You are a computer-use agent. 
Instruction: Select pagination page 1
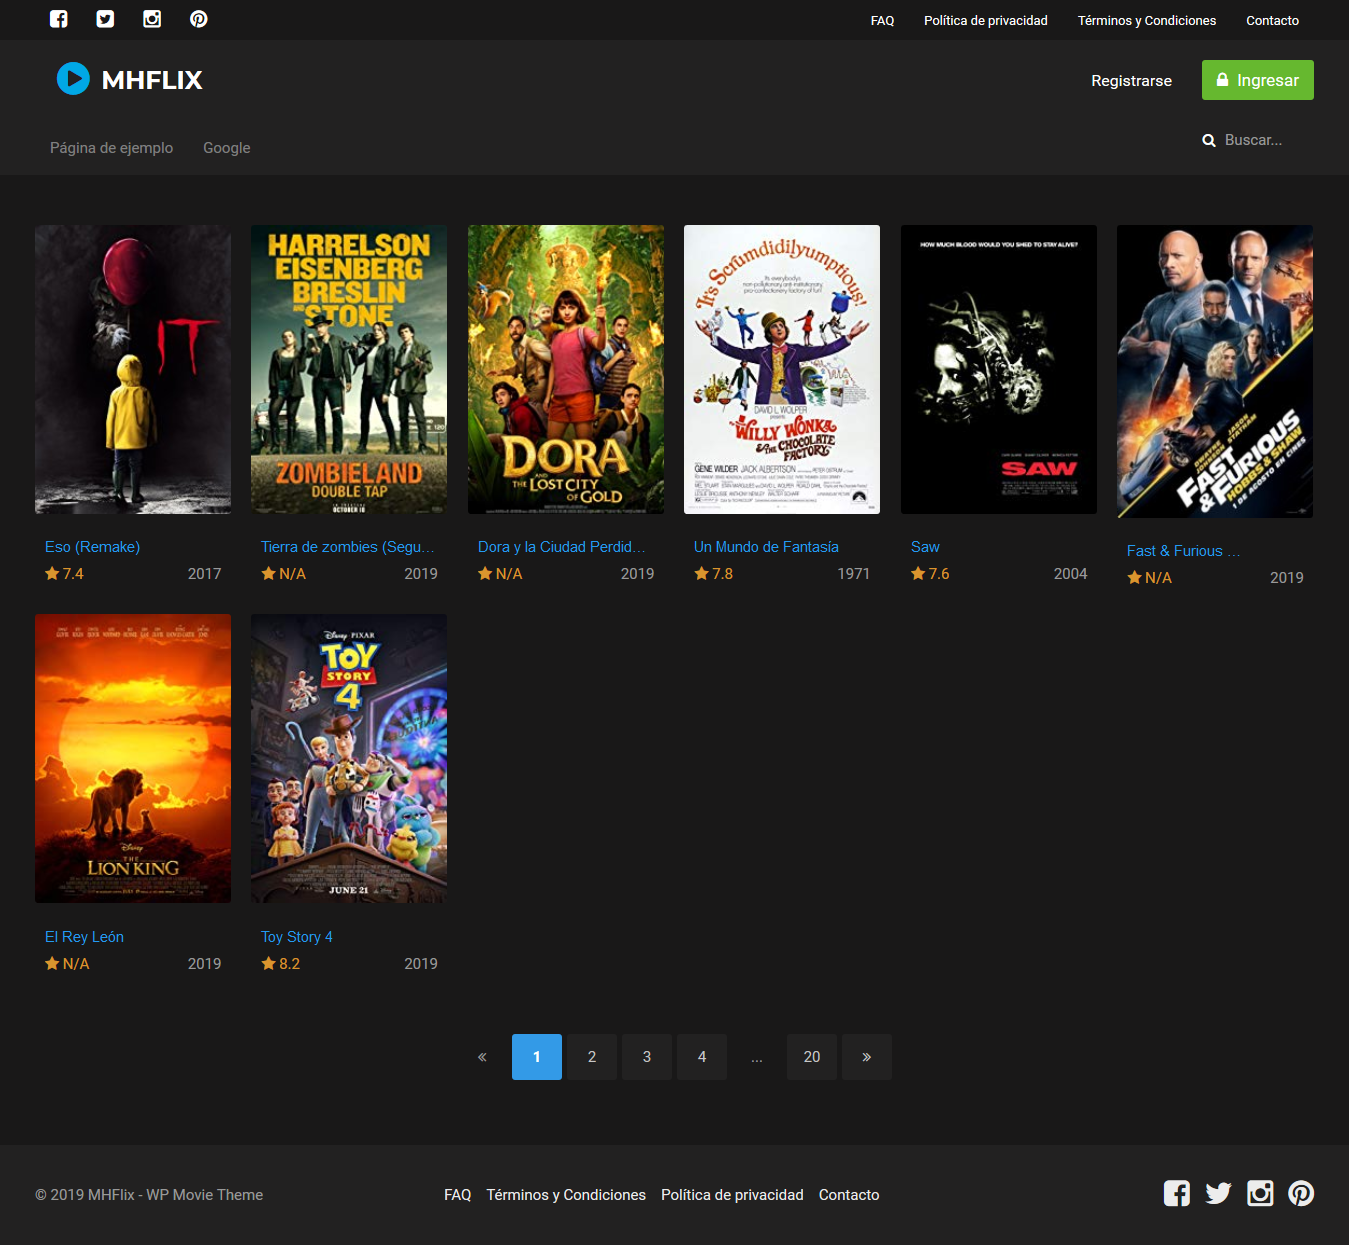pyautogui.click(x=537, y=1057)
